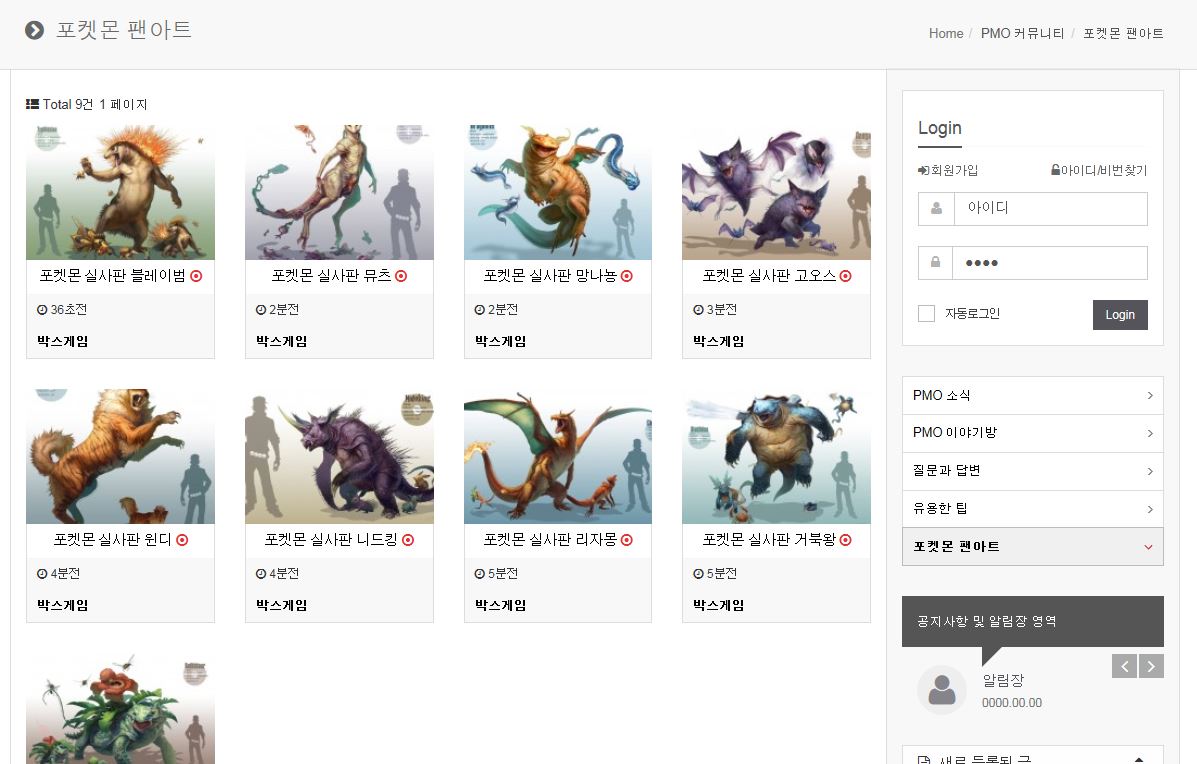Open the 거북왕 fan art thumbnail

[x=776, y=456]
